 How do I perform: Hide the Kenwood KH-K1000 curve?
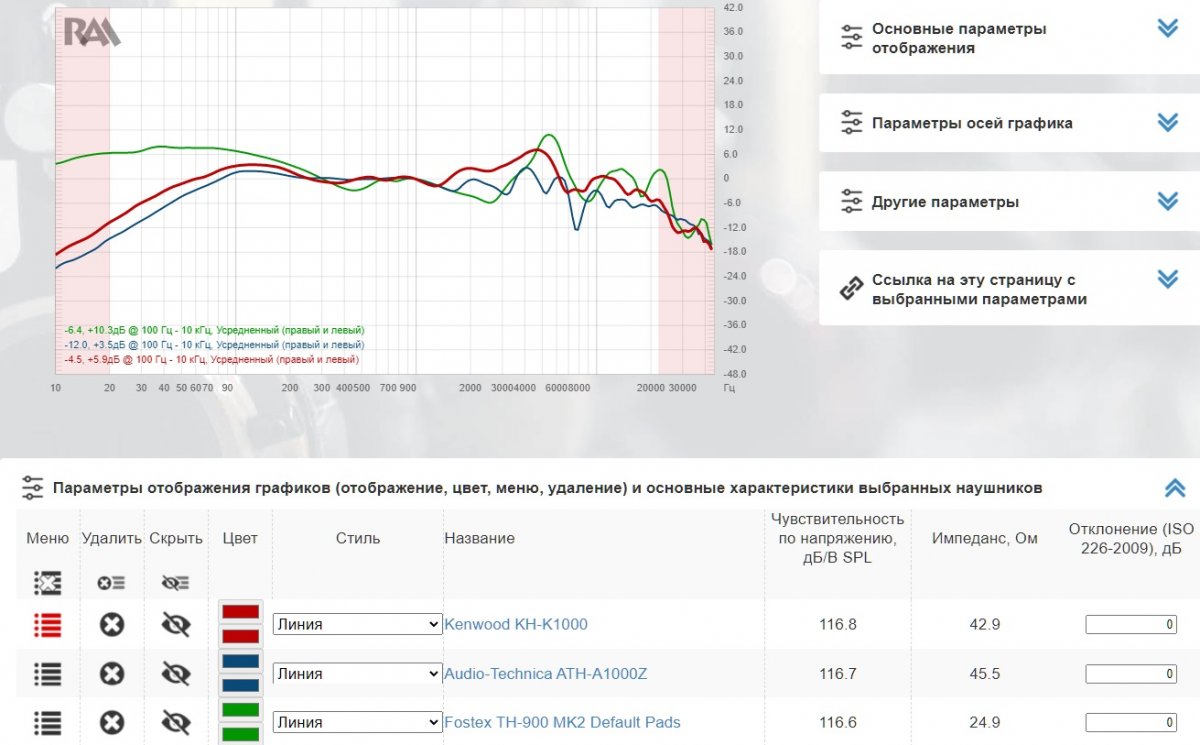click(x=176, y=625)
